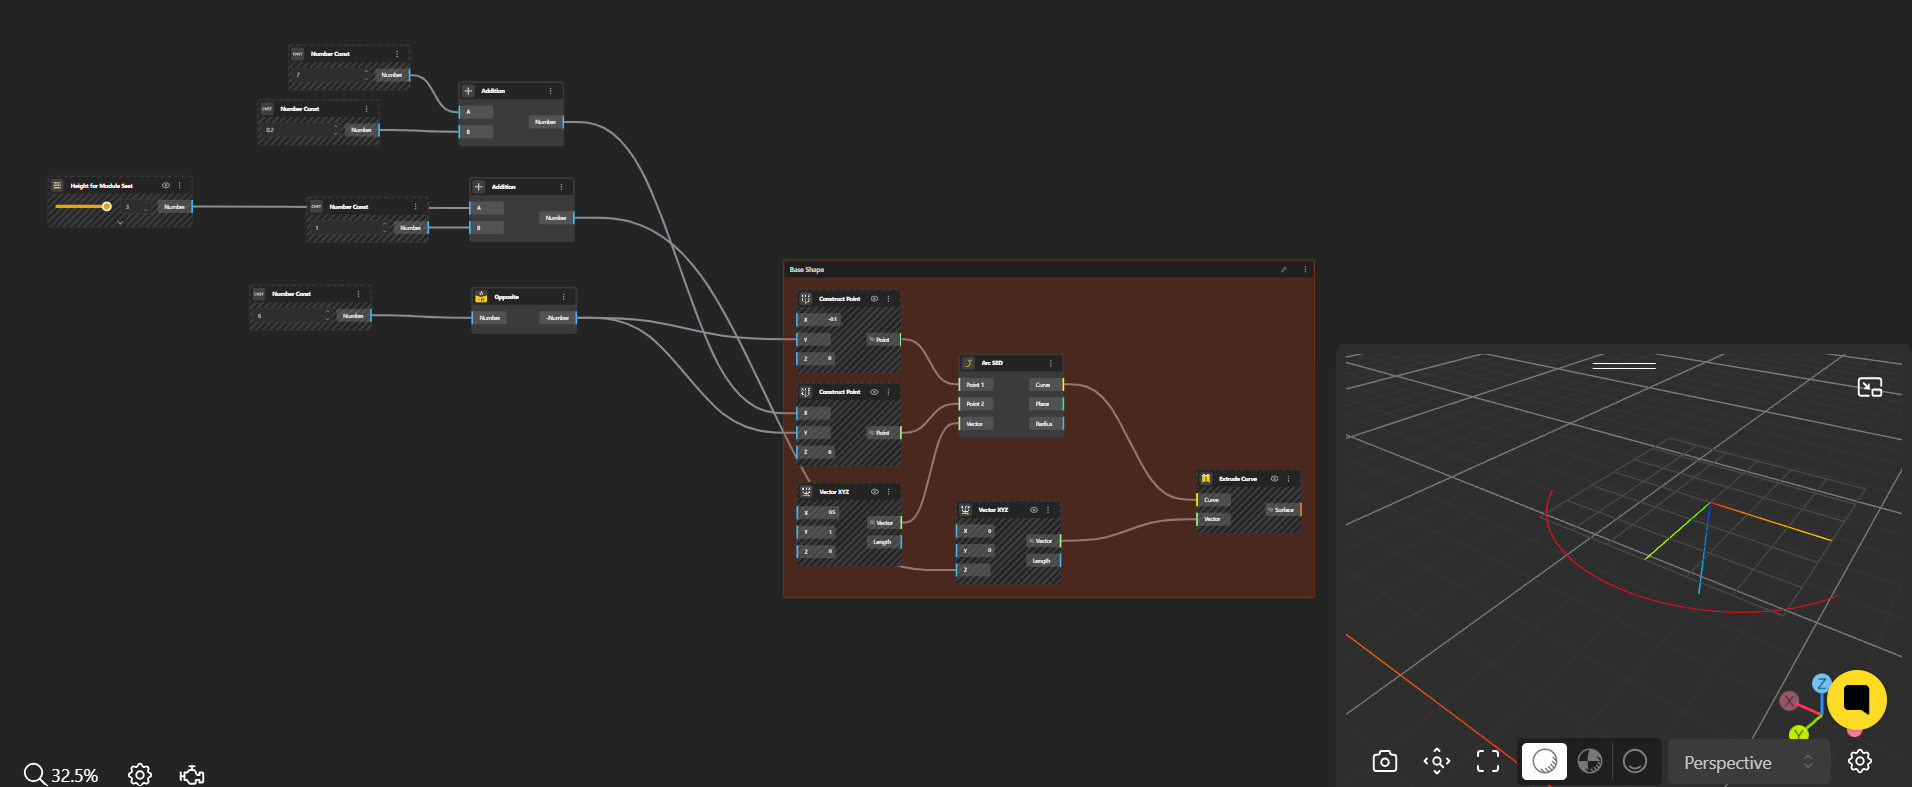Enter fullscreen mode for the 3D viewport
Image resolution: width=1912 pixels, height=787 pixels.
1488,762
